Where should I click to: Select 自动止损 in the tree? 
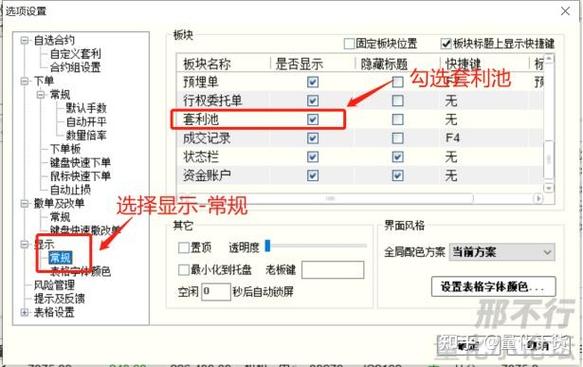70,190
